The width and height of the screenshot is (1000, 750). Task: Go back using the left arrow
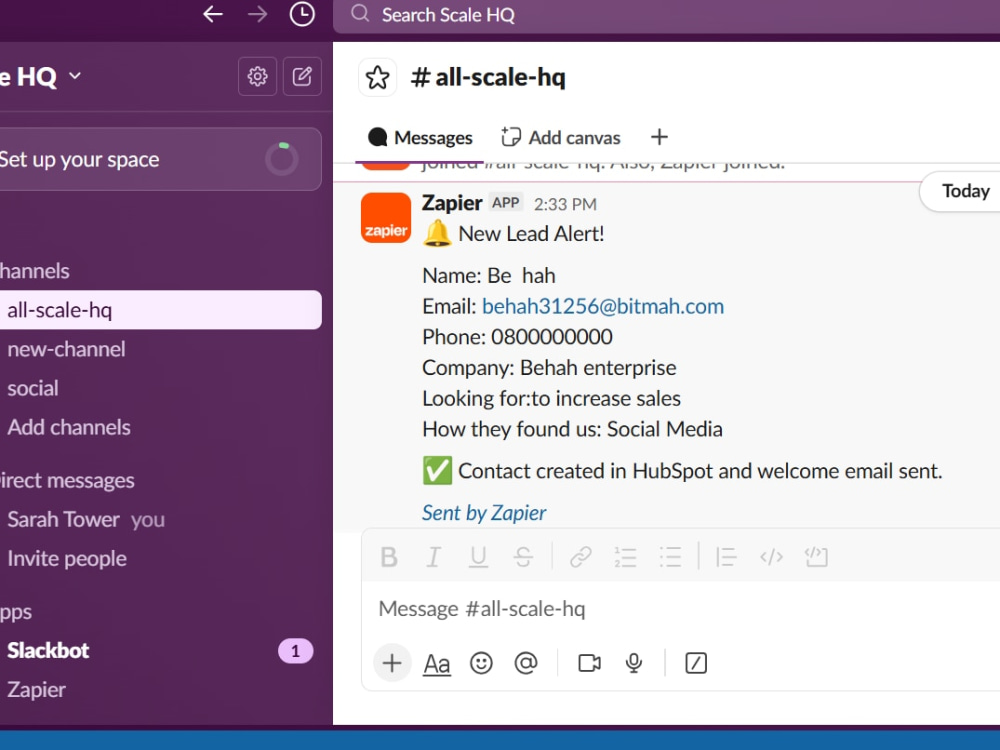[x=212, y=14]
